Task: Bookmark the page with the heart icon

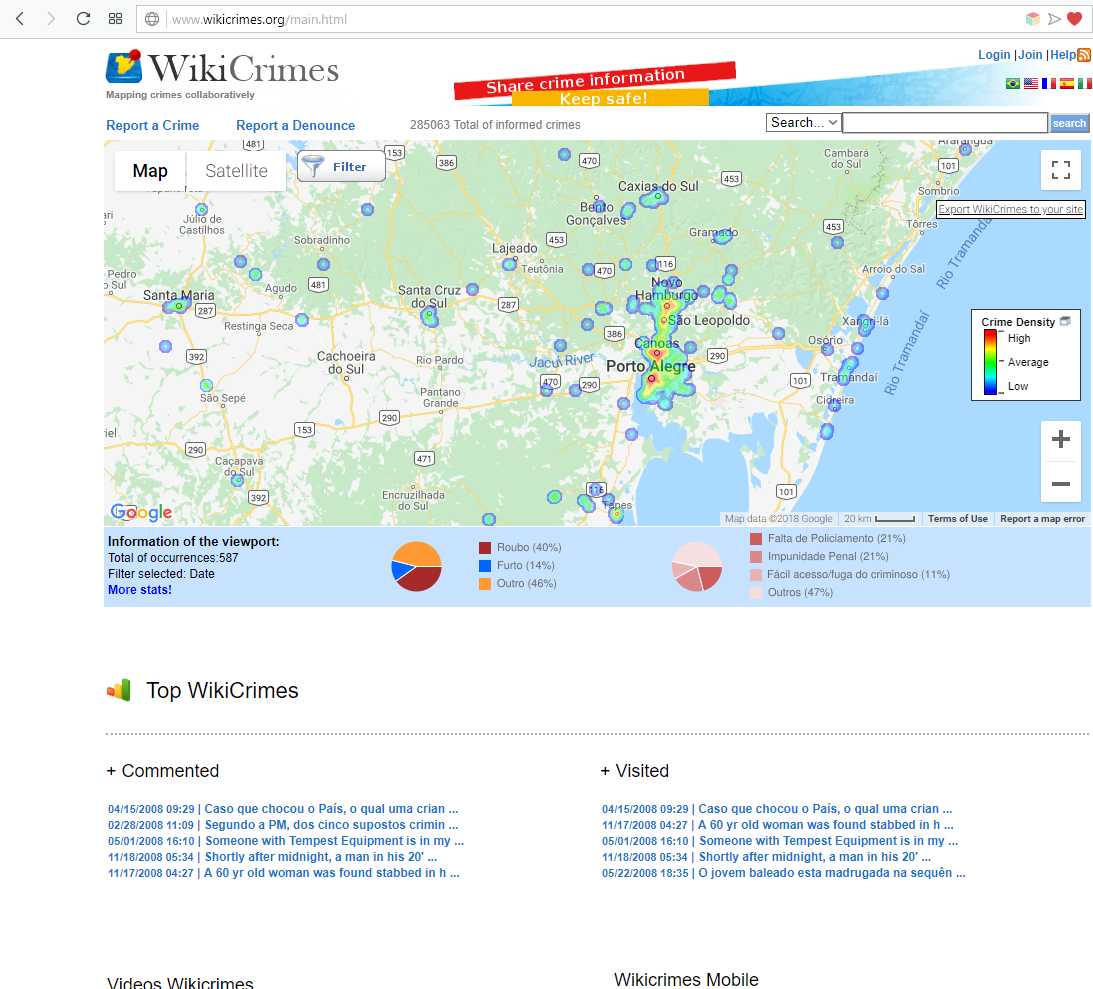Action: [x=1075, y=19]
